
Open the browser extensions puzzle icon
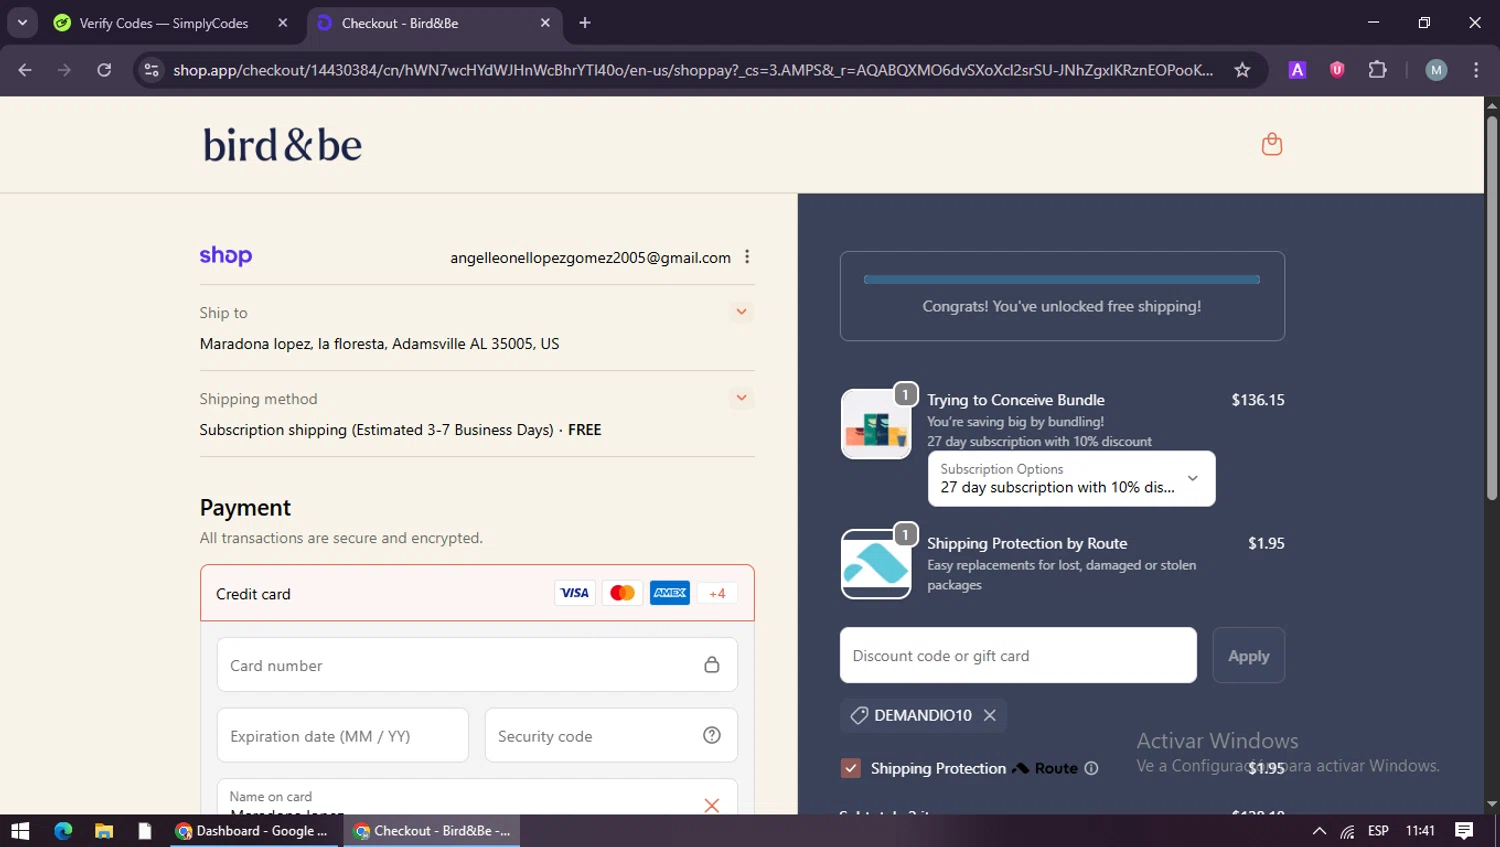[x=1377, y=70]
